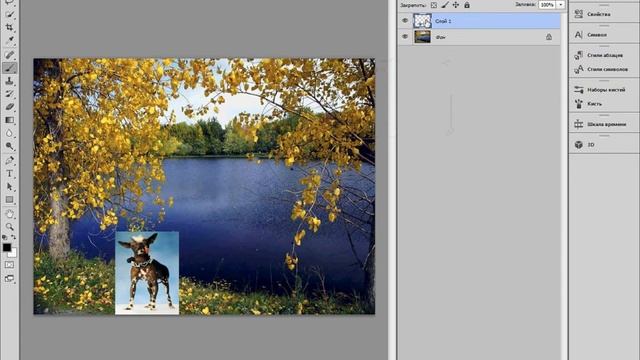640x360 pixels.
Task: Select the Gradient tool
Action: click(9, 120)
